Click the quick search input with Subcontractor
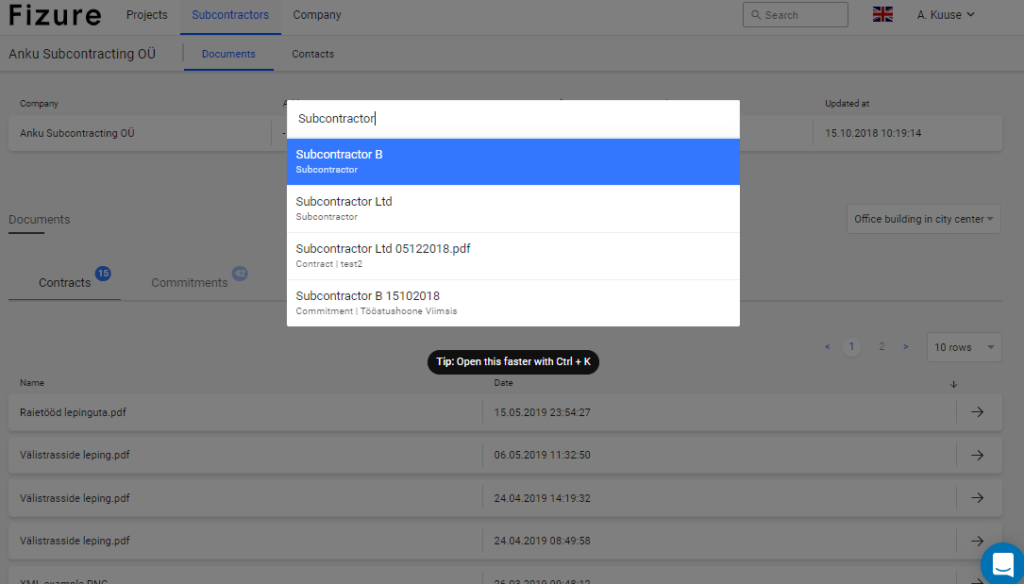This screenshot has height=584, width=1024. click(513, 118)
